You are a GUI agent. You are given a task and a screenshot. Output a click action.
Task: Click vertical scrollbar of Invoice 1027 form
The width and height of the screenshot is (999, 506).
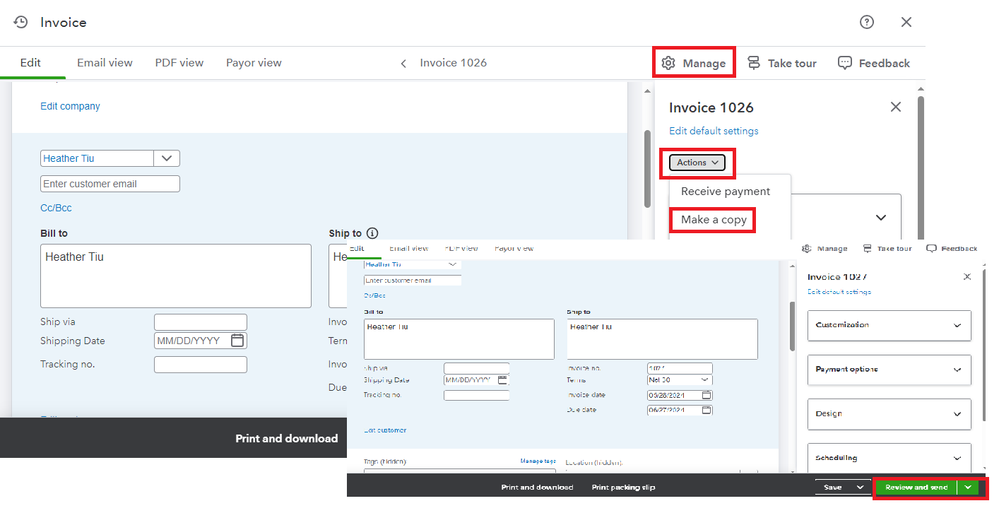coord(793,326)
